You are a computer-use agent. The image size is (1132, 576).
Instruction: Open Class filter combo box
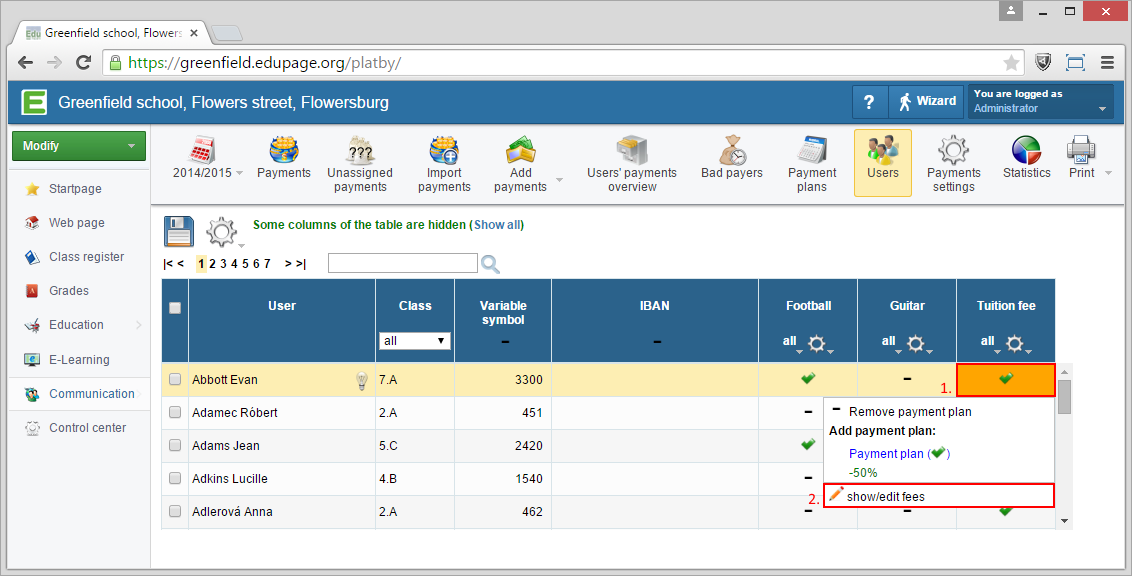click(415, 341)
